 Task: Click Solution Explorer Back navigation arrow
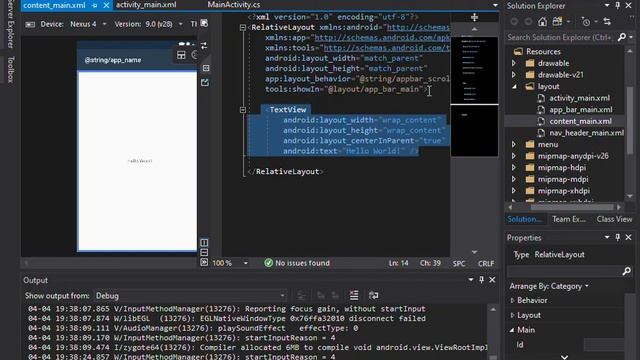(514, 22)
